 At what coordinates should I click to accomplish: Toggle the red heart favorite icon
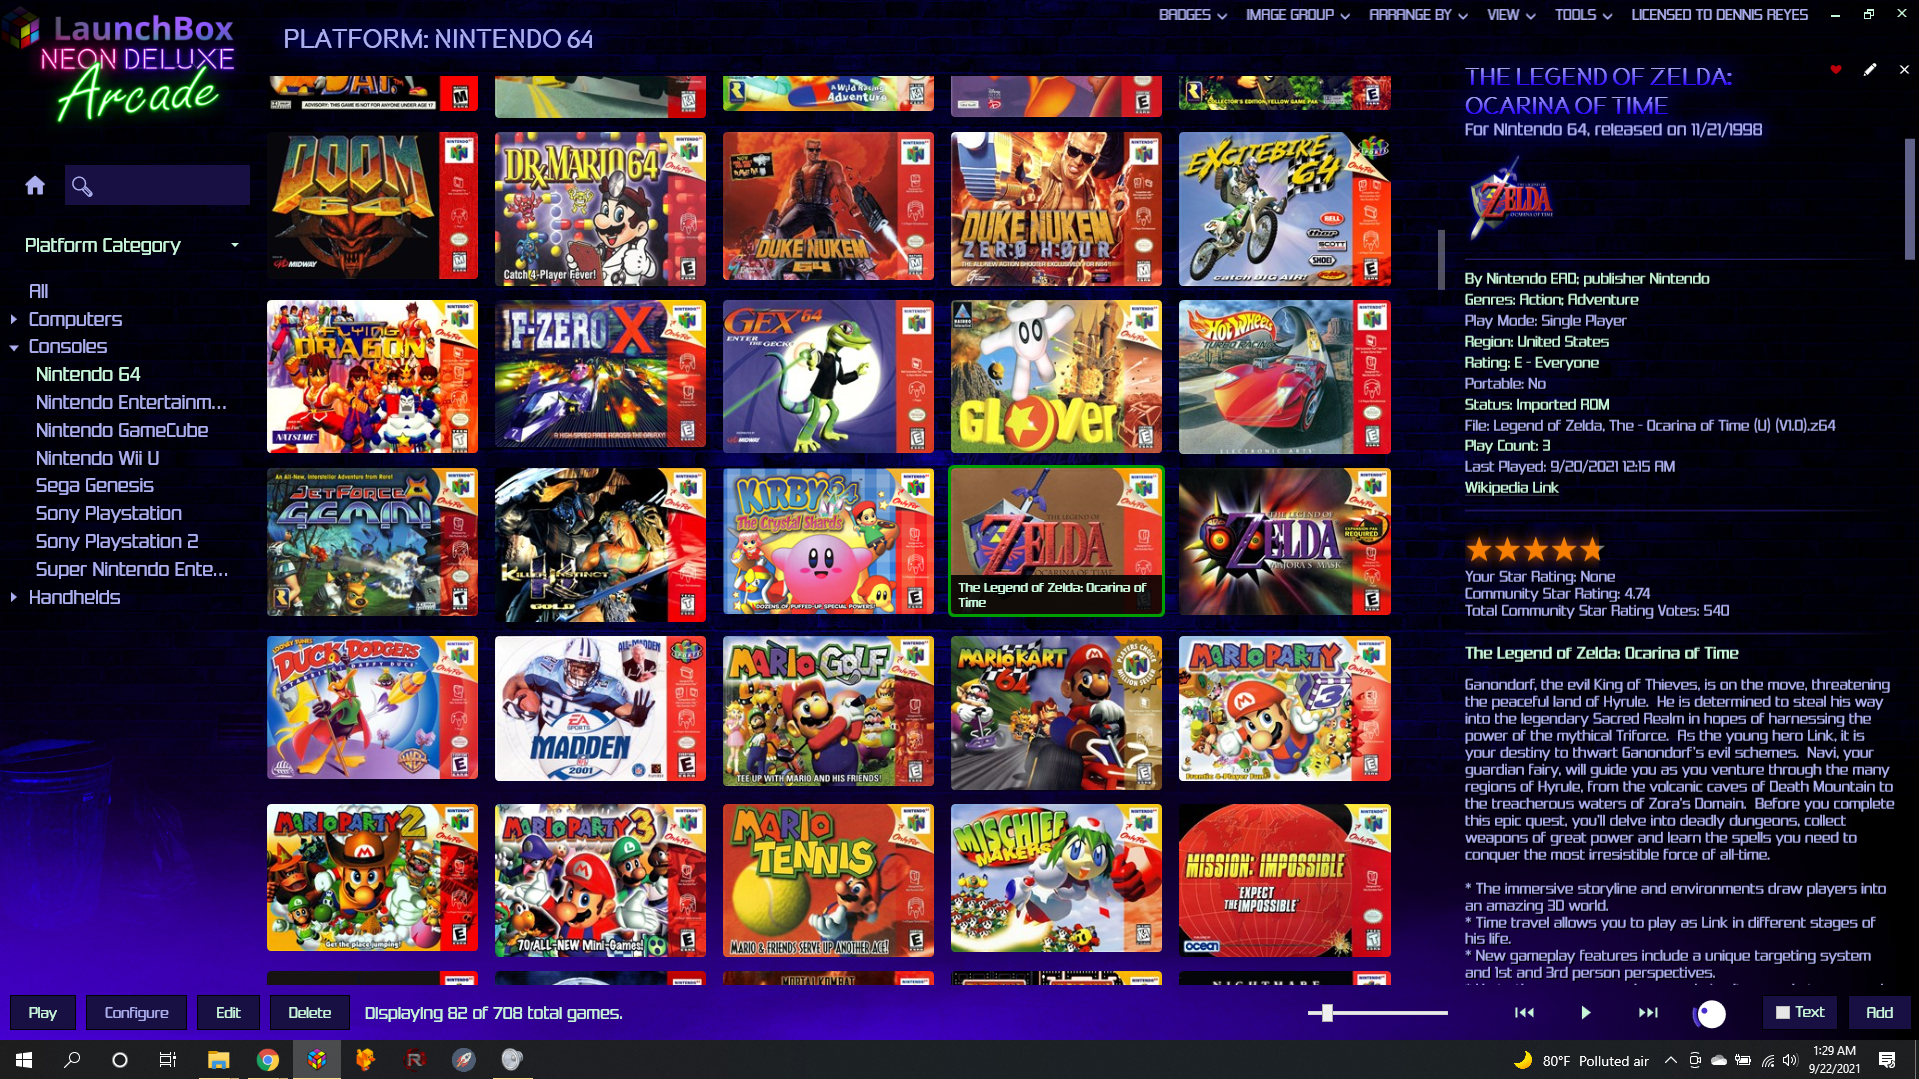click(1836, 70)
